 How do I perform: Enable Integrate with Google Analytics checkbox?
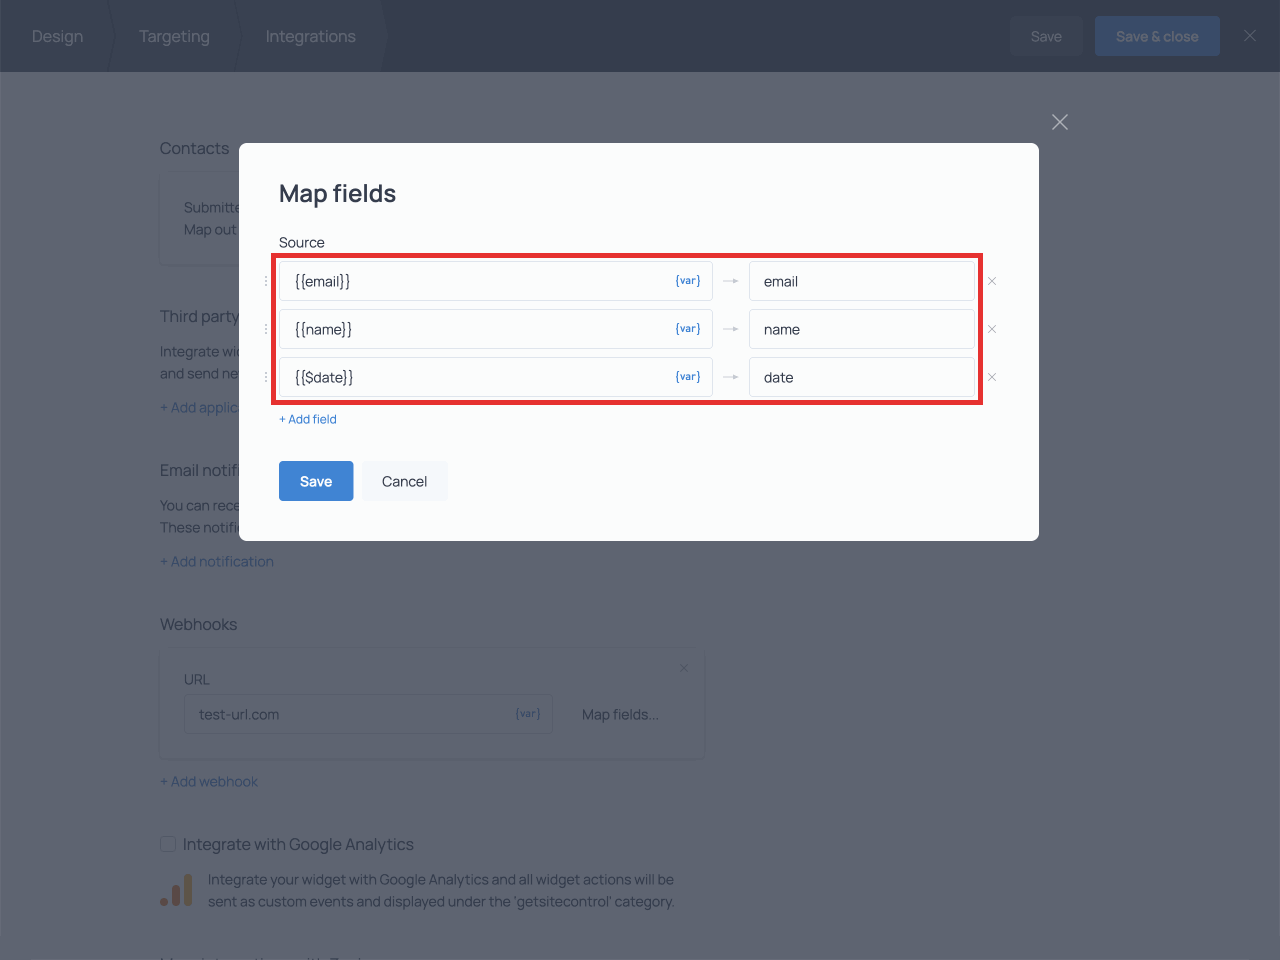click(x=168, y=844)
